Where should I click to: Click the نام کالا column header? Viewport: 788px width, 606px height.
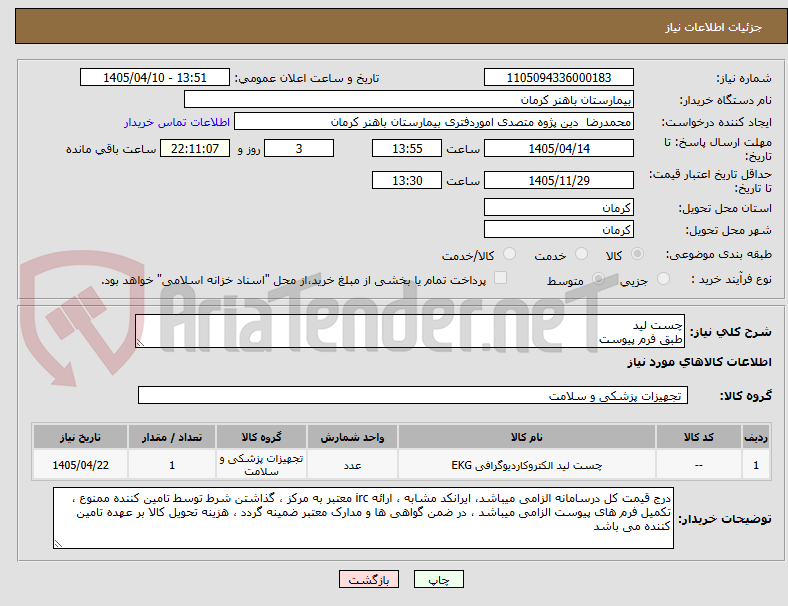click(x=527, y=437)
